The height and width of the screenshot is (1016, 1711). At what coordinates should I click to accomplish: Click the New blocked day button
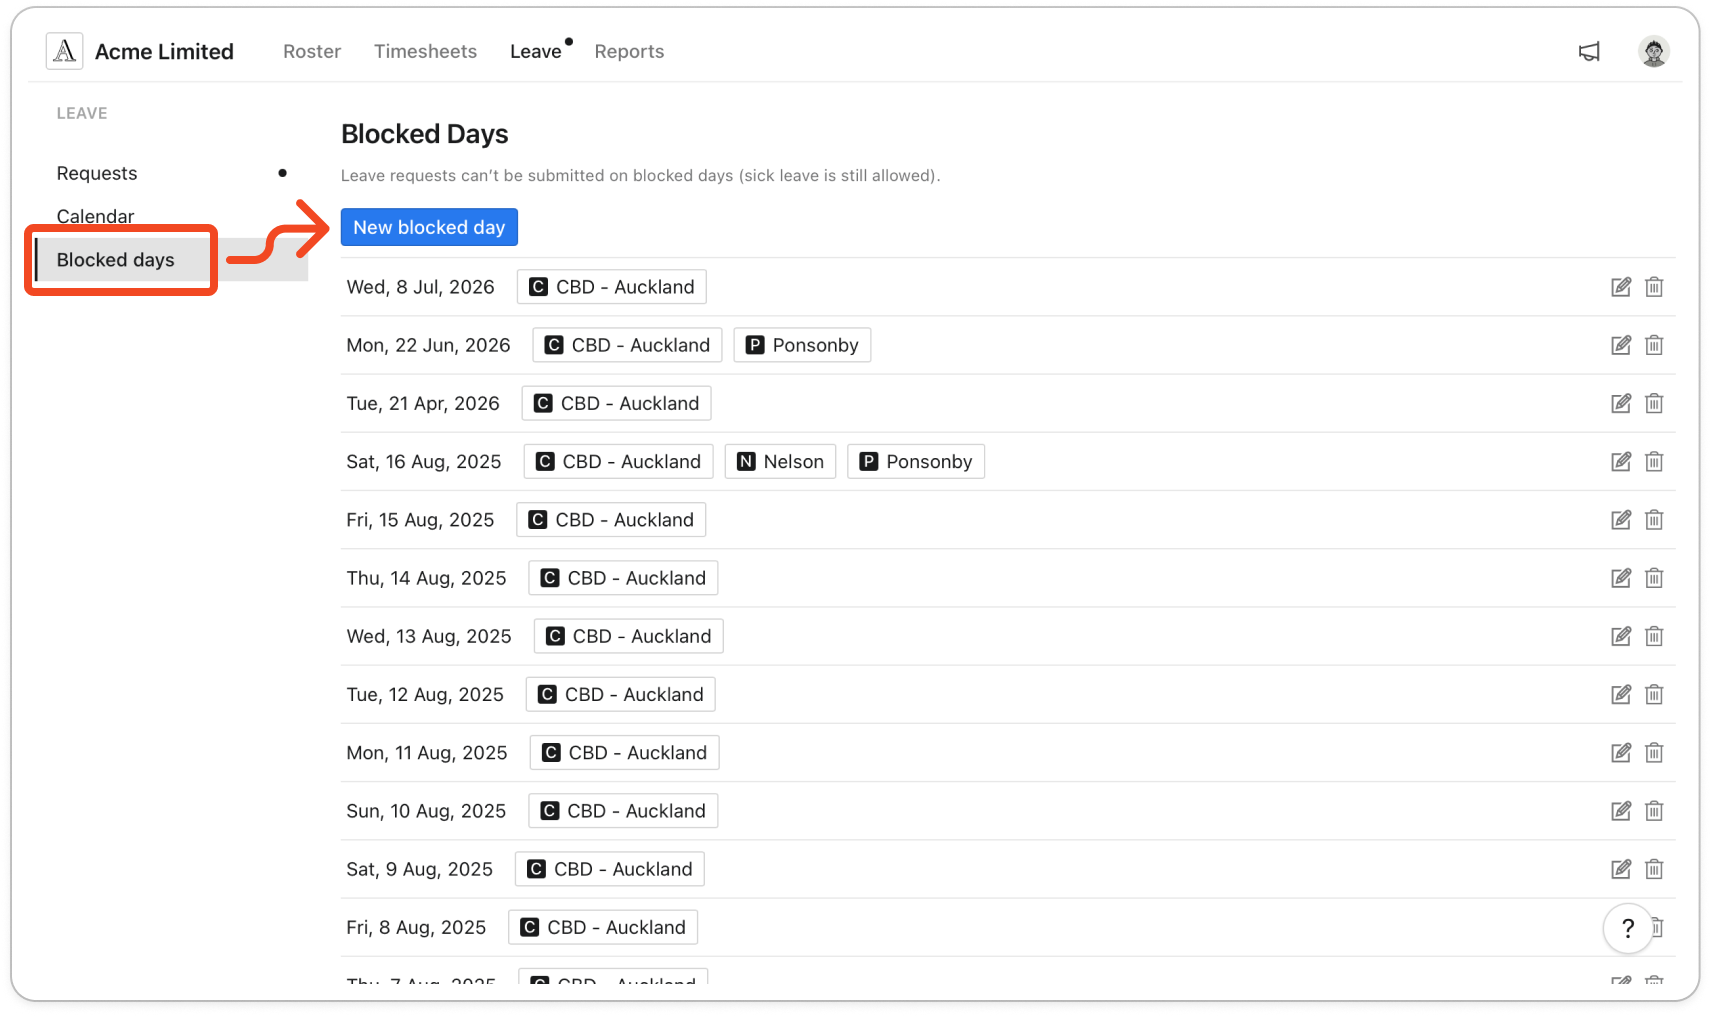(429, 227)
